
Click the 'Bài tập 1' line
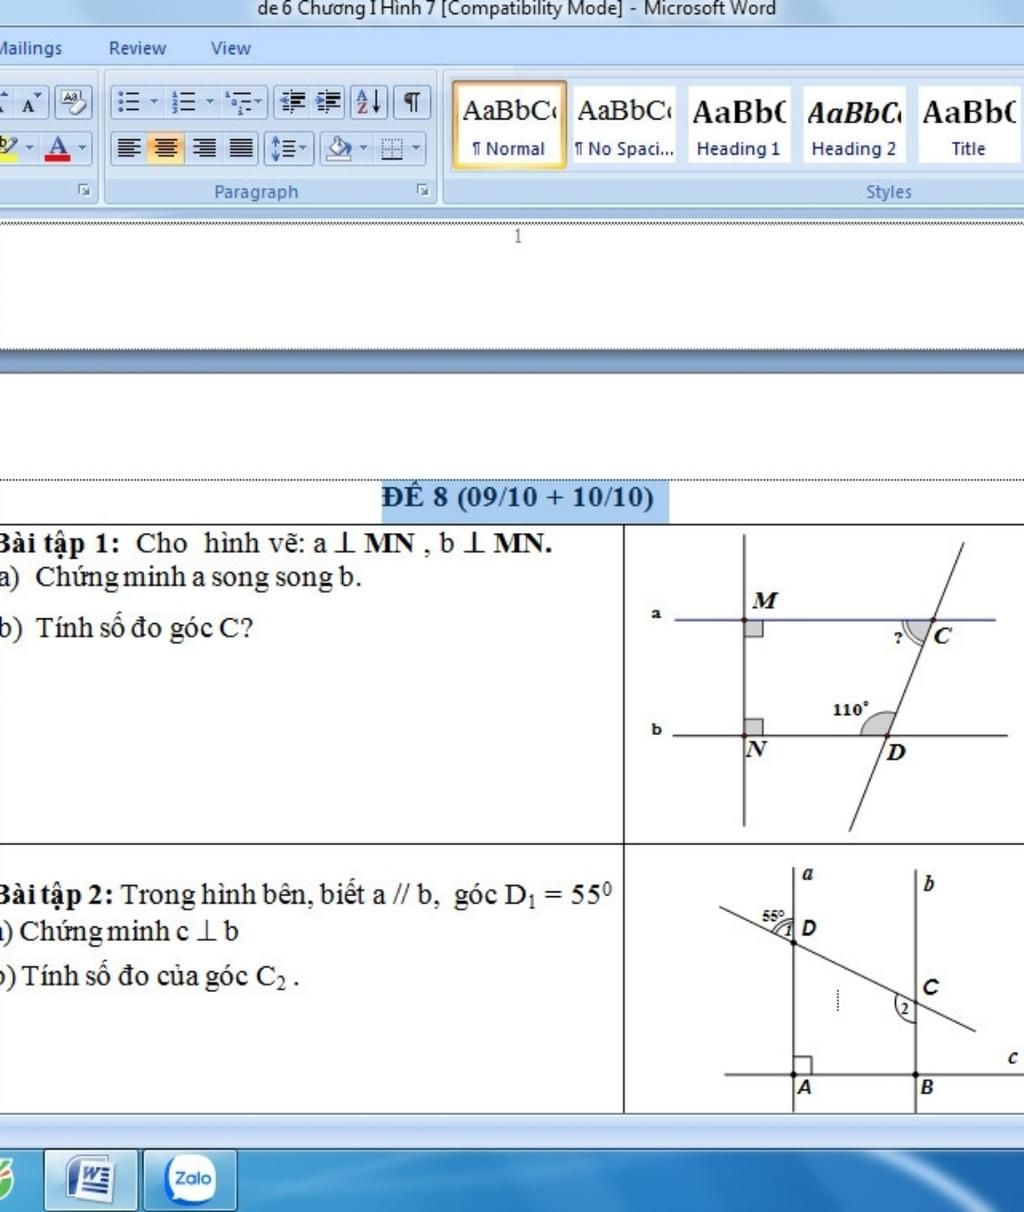click(x=275, y=543)
